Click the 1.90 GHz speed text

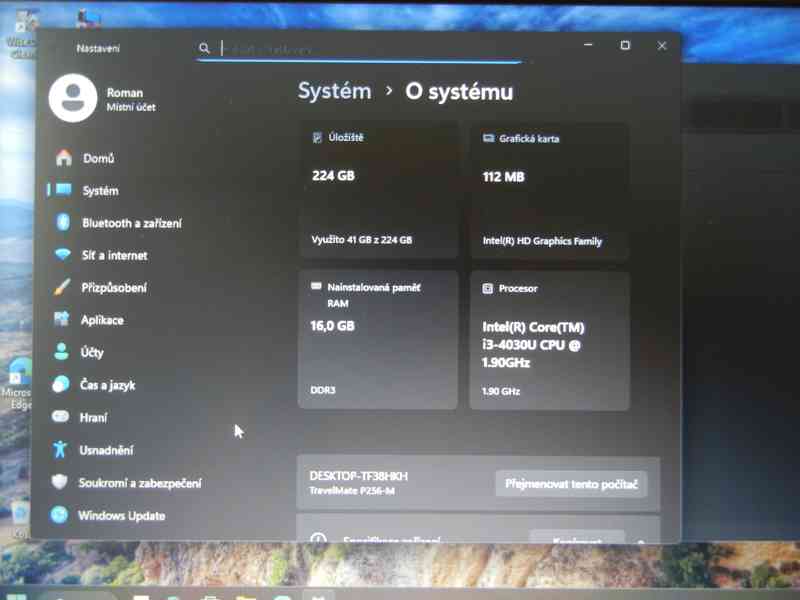501,391
